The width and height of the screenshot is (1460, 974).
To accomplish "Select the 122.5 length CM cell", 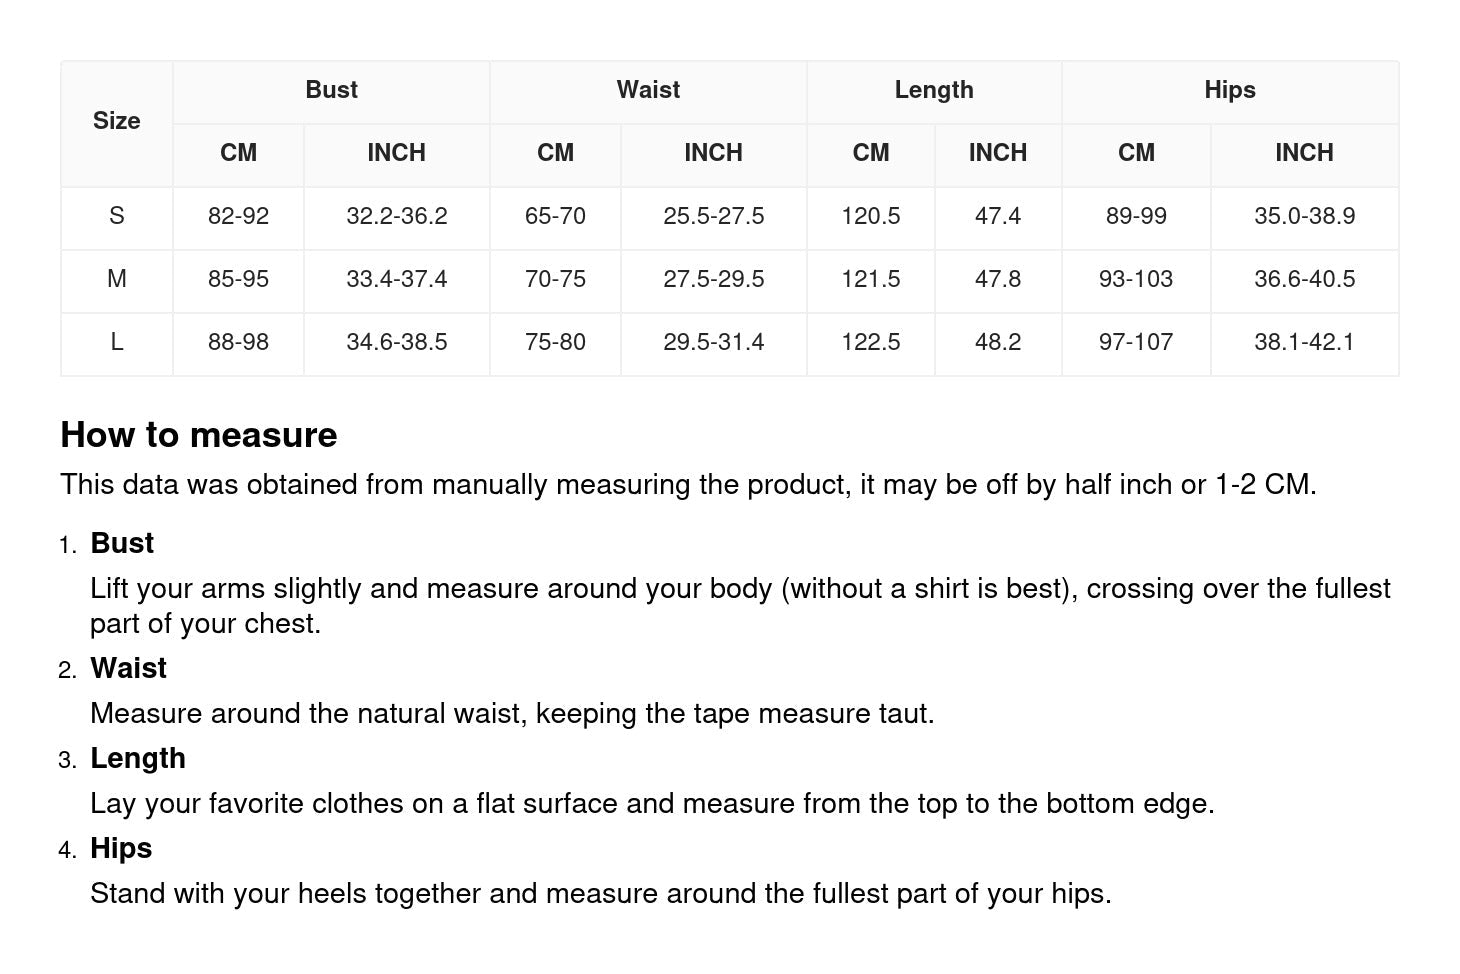I will coord(870,342).
